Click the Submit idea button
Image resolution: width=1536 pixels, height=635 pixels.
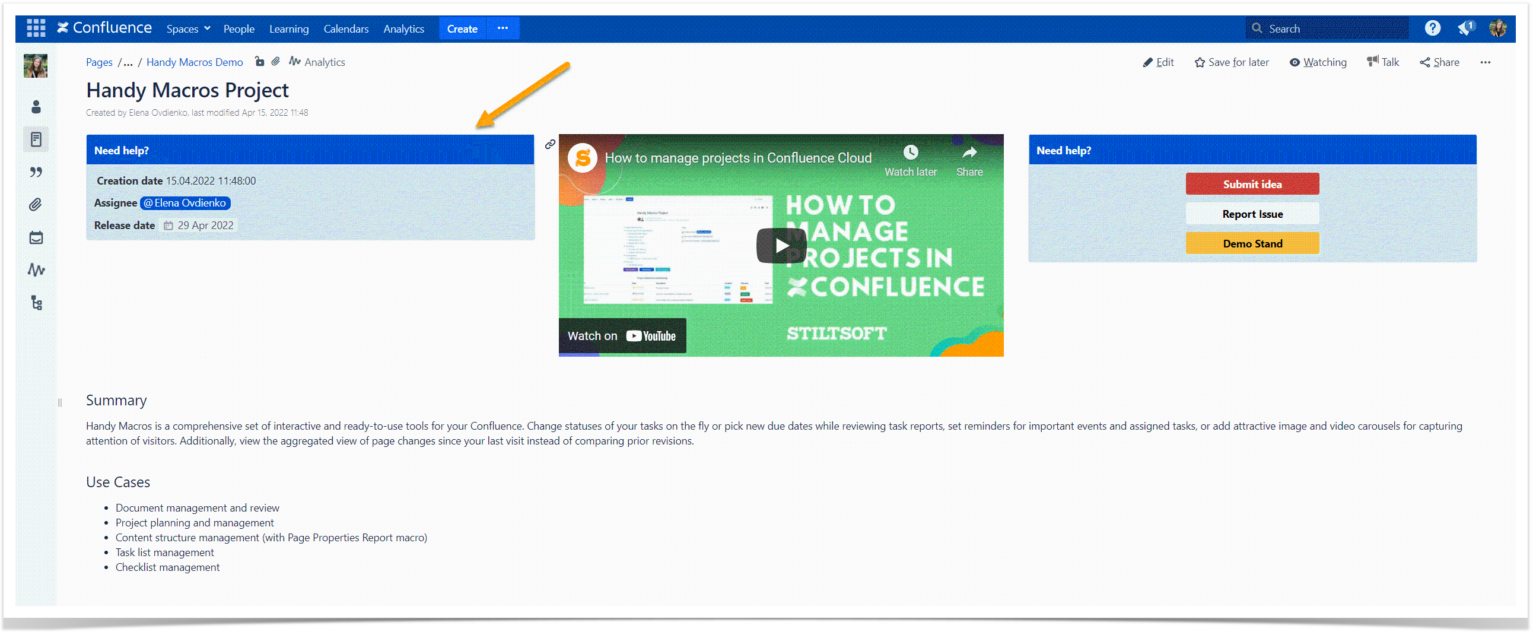[1252, 183]
